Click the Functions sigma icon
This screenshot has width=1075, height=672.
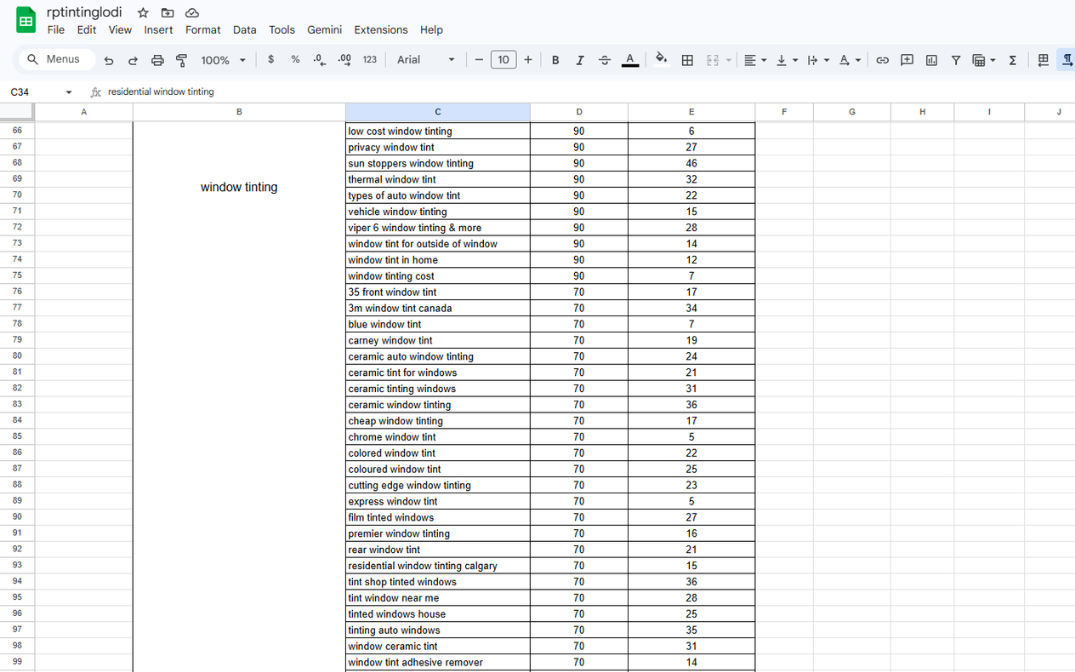coord(1012,60)
